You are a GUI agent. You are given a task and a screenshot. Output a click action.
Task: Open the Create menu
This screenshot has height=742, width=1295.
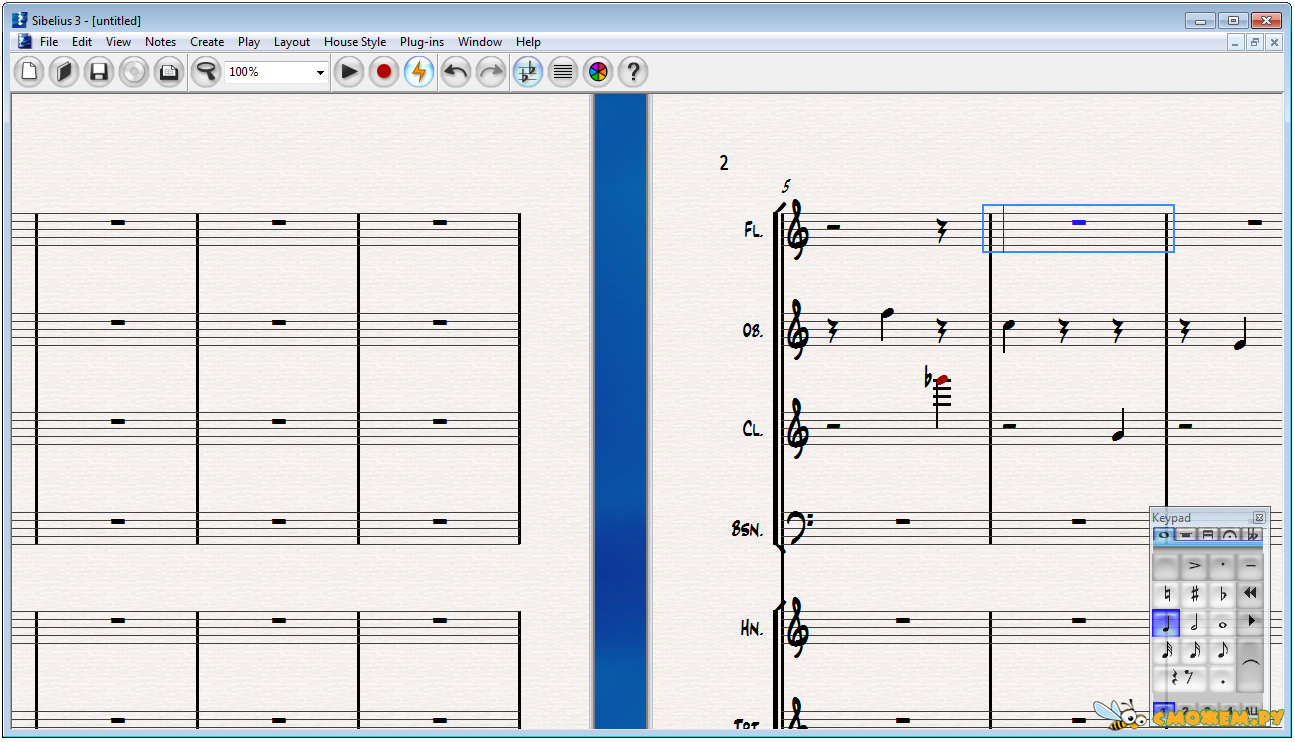(207, 42)
